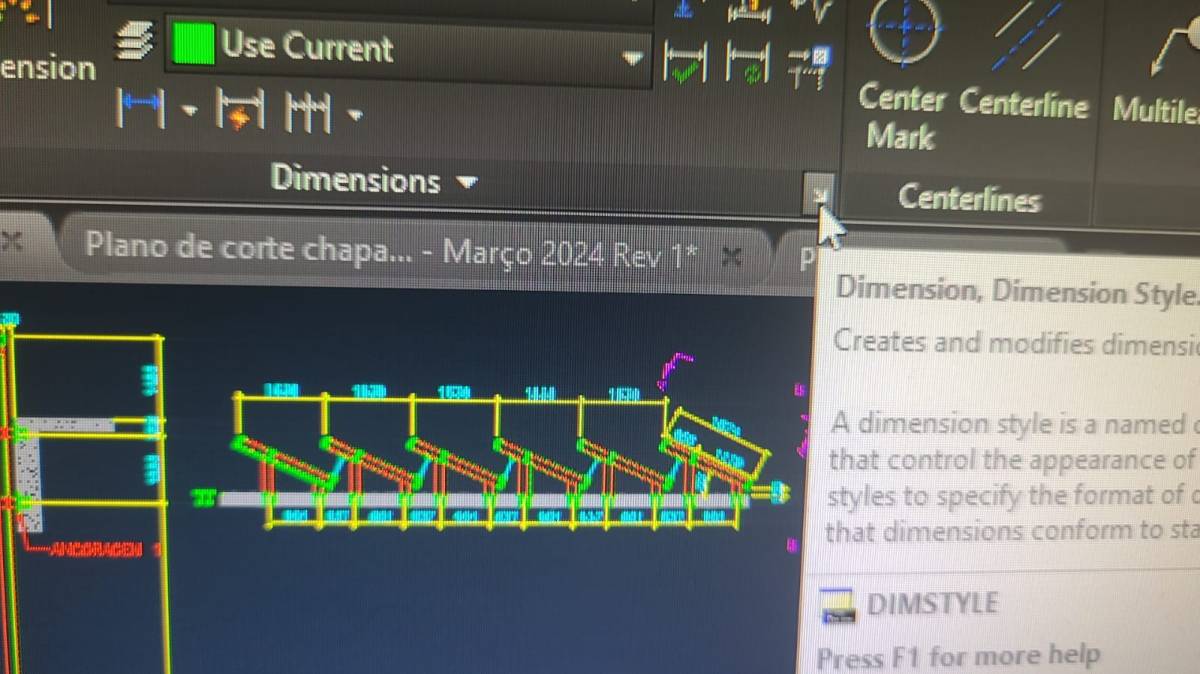Screen dimensions: 1200x674
Task: Click the DIMSTYLE command name in the tooltip
Action: (x=932, y=604)
